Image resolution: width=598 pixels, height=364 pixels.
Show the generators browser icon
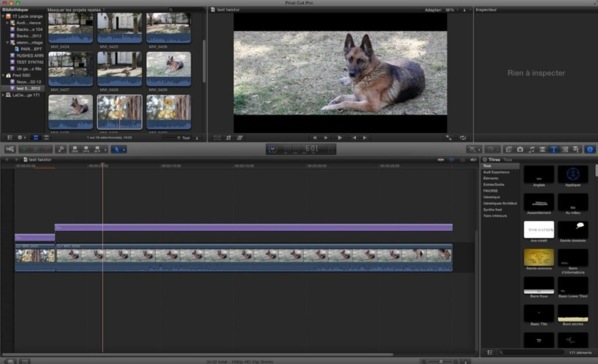[565, 149]
